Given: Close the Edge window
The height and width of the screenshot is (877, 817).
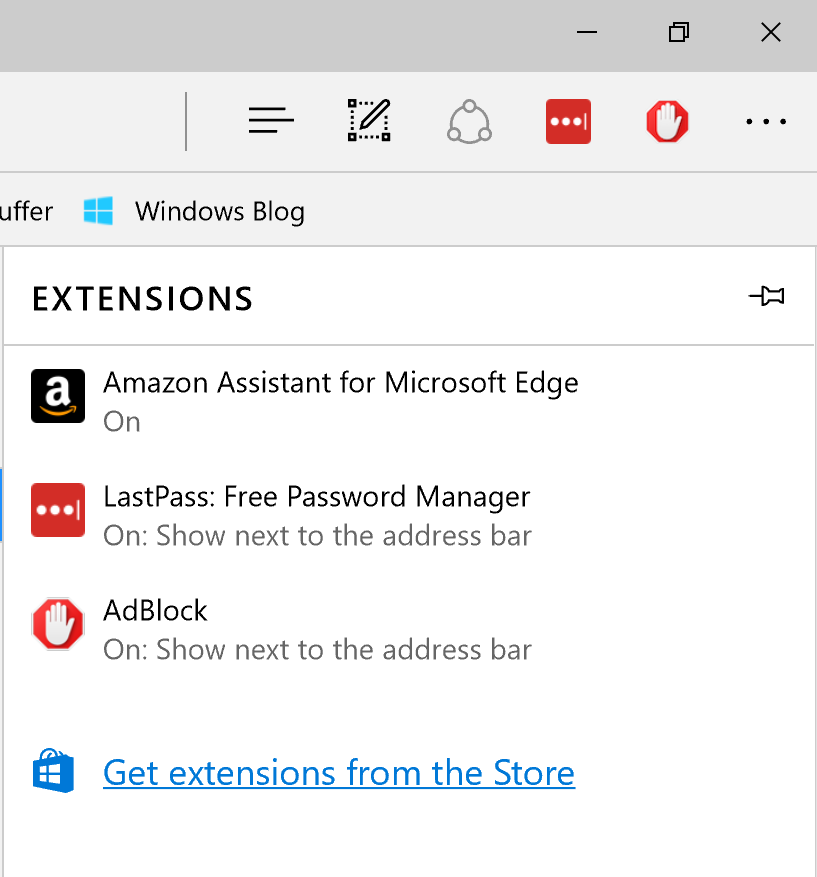Looking at the screenshot, I should click(770, 33).
